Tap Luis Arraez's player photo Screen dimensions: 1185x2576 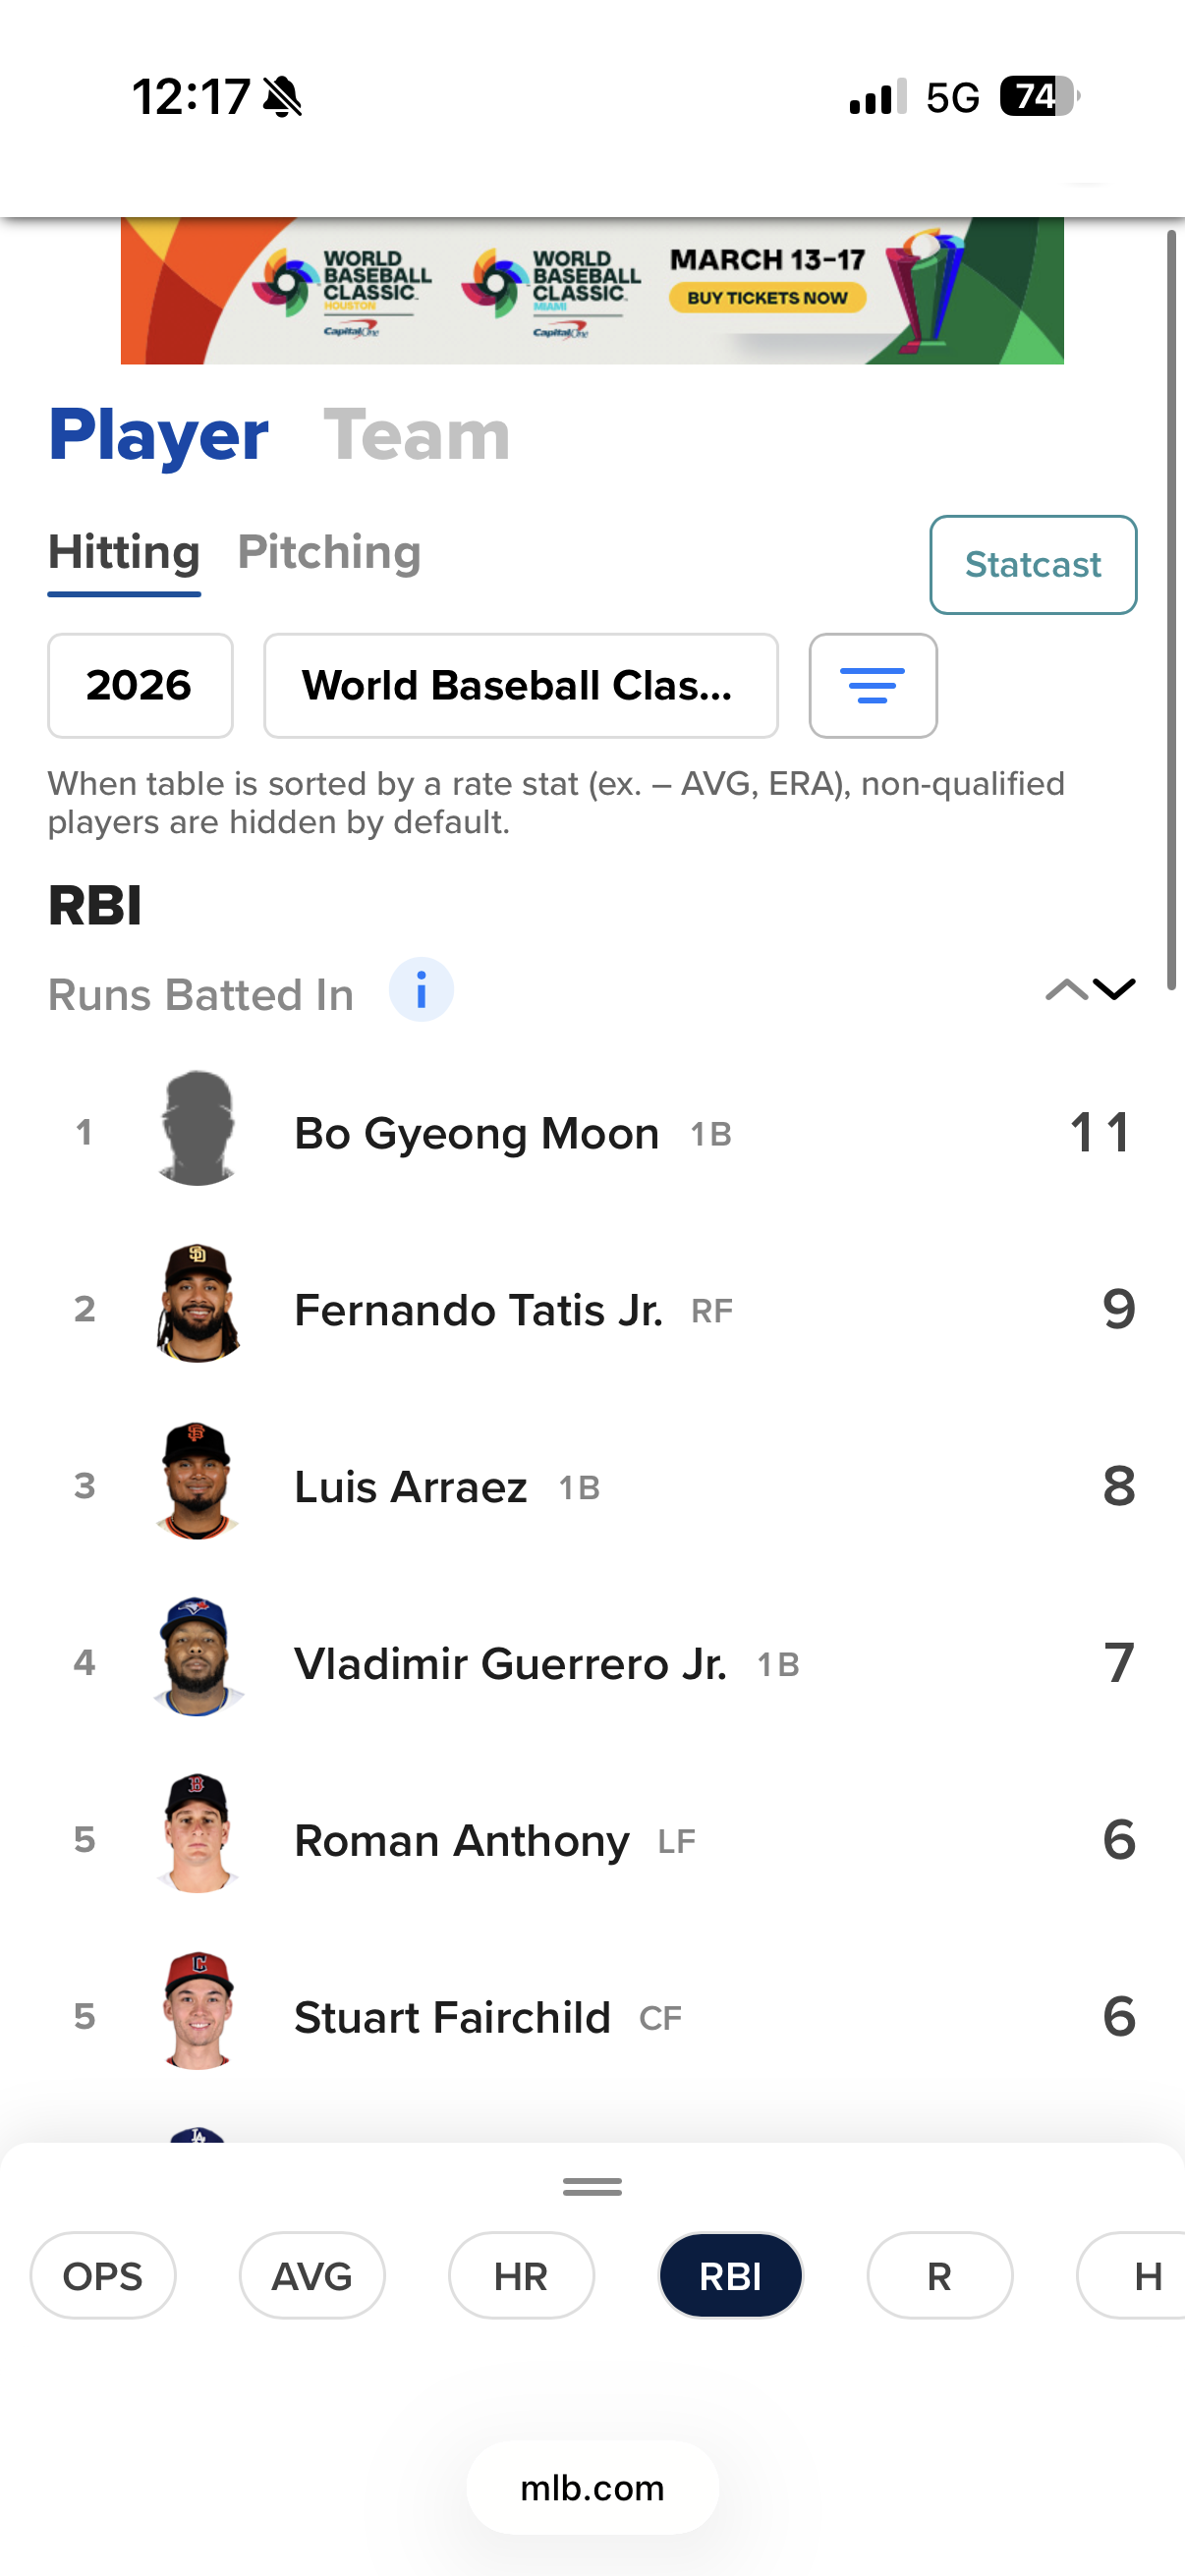click(x=198, y=1481)
